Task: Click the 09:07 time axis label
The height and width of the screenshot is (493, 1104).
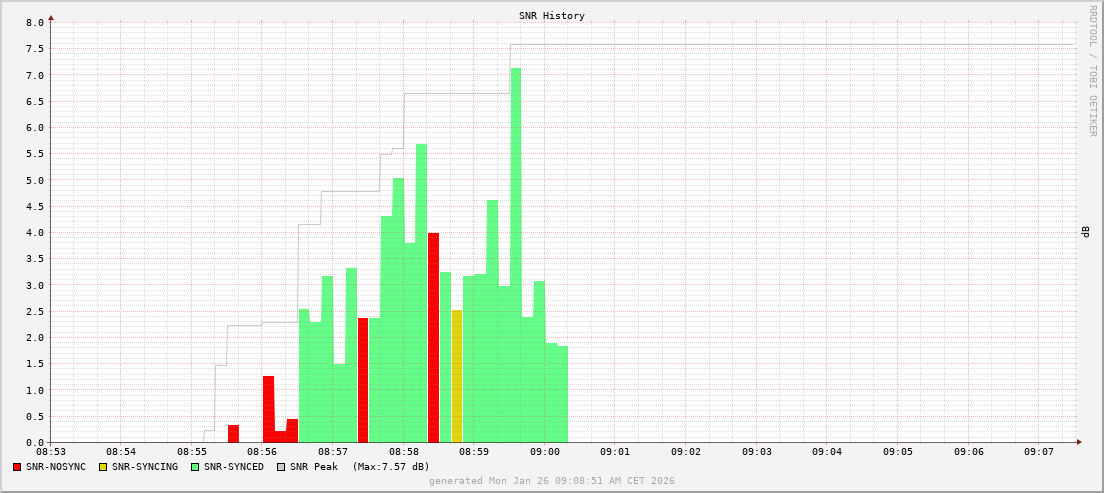Action: click(x=1038, y=452)
